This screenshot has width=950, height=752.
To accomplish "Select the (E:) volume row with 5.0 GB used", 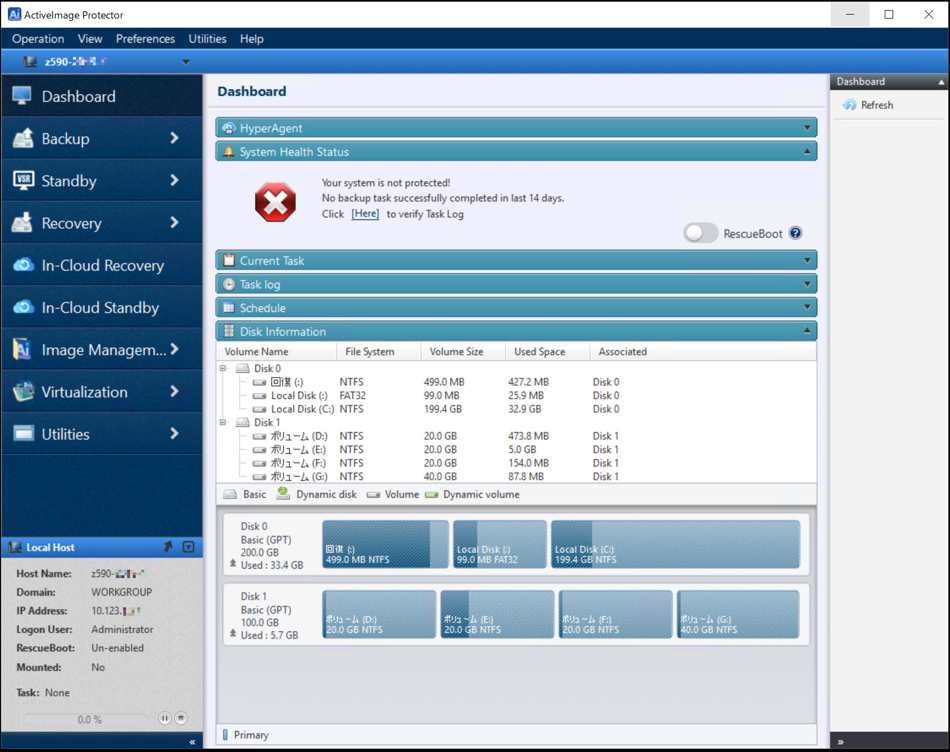I will click(516, 450).
